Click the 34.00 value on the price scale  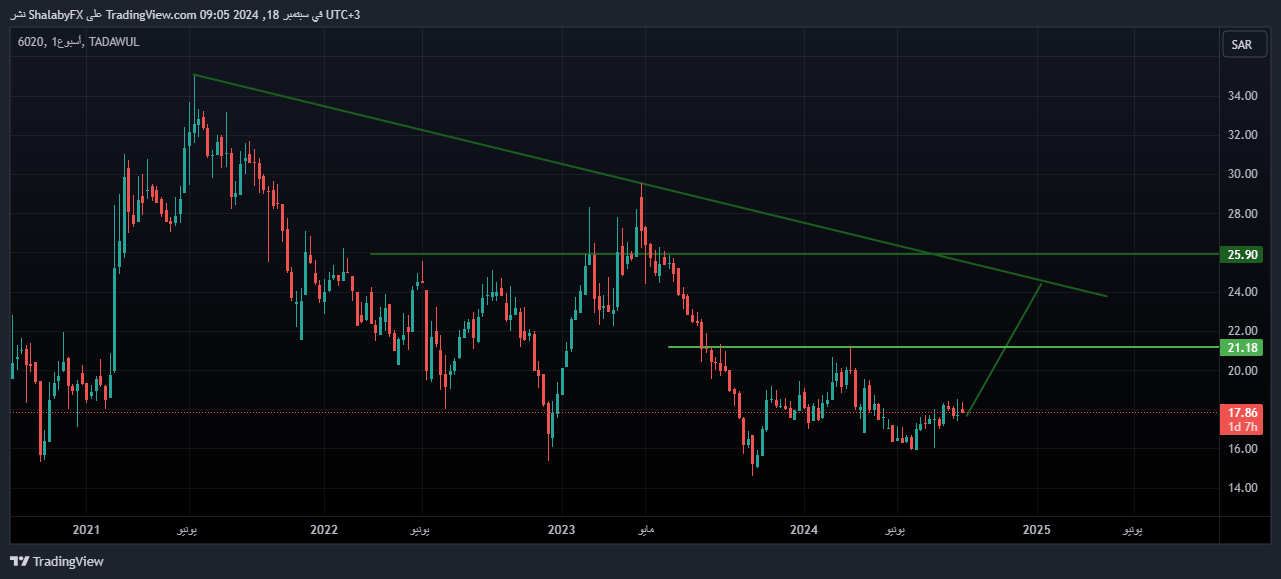(1241, 96)
